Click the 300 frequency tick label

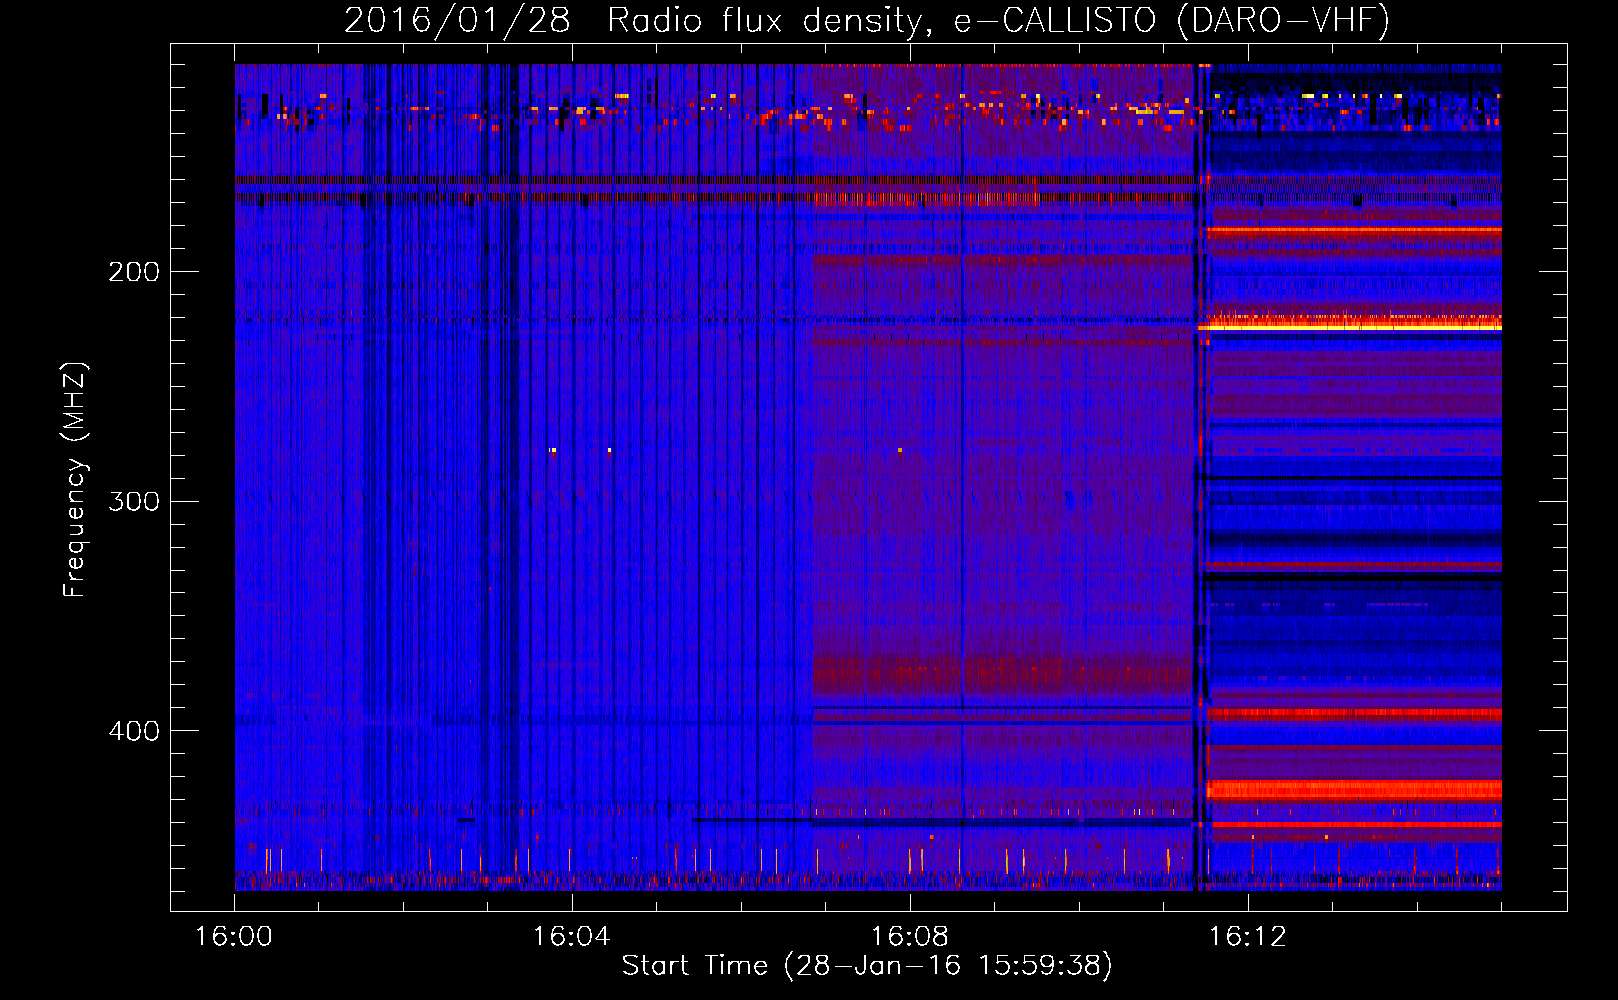(134, 501)
